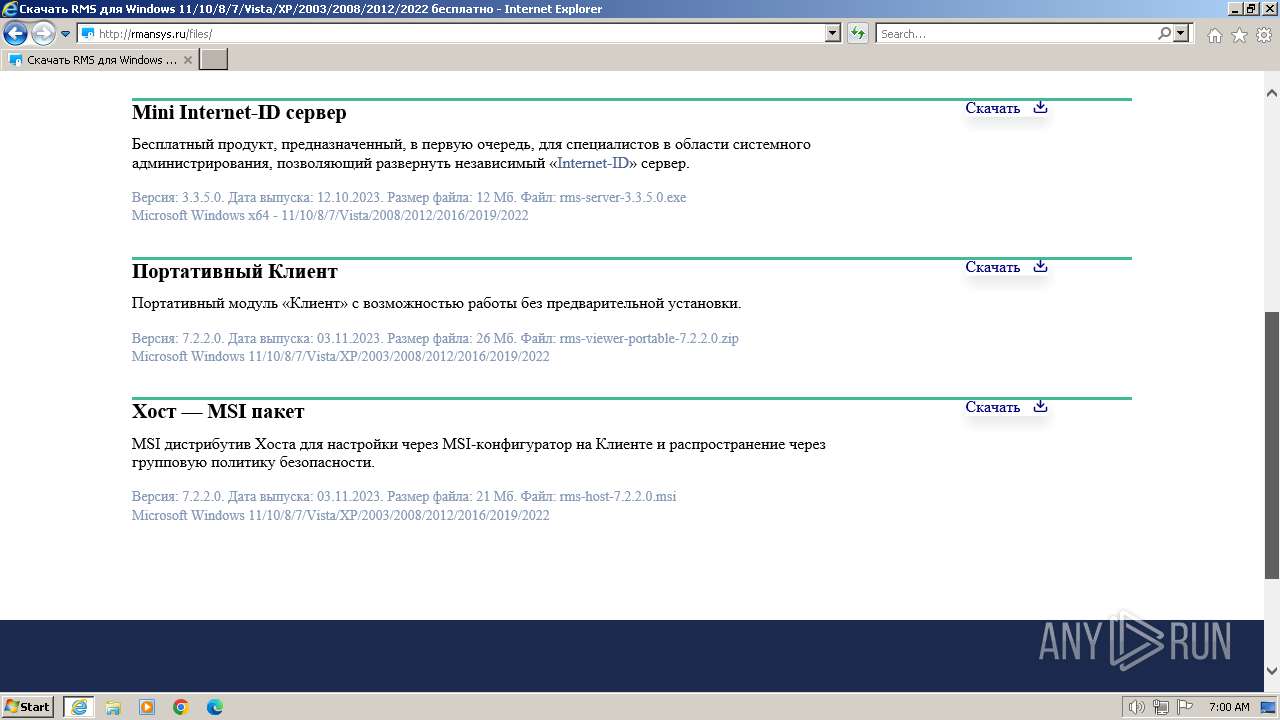Click the Microsoft Windows x64 compatibility line
Screen dimensions: 1280x720
pyautogui.click(x=330, y=215)
